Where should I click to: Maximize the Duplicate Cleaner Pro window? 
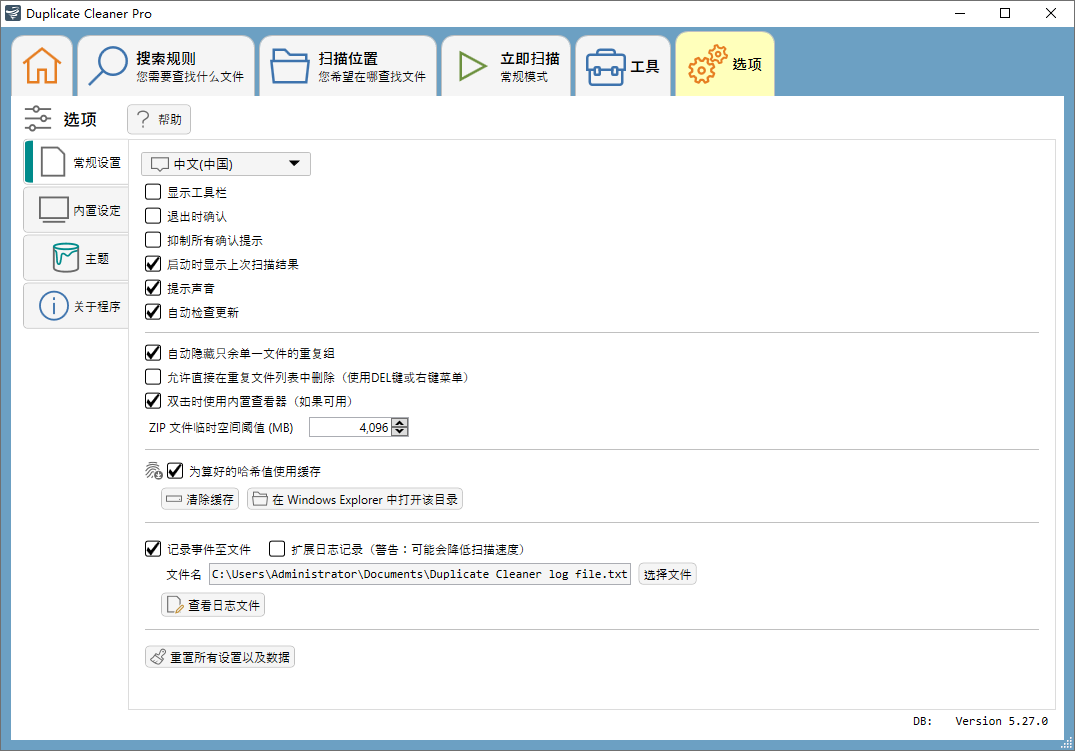tap(1005, 13)
